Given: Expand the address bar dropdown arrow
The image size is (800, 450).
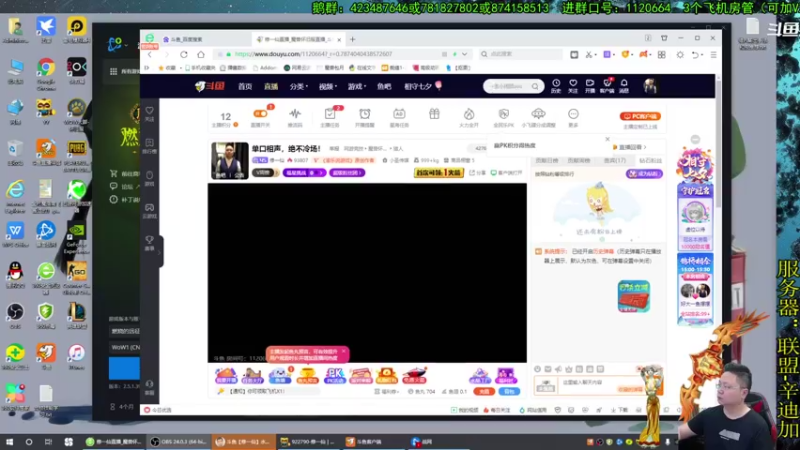Looking at the screenshot, I should 464,54.
